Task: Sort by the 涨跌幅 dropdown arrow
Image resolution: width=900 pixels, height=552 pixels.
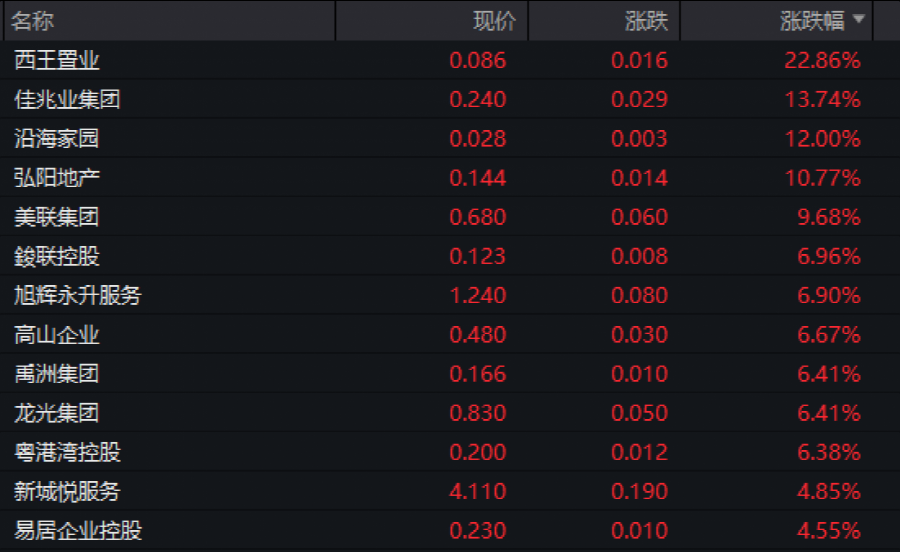Action: (x=859, y=19)
